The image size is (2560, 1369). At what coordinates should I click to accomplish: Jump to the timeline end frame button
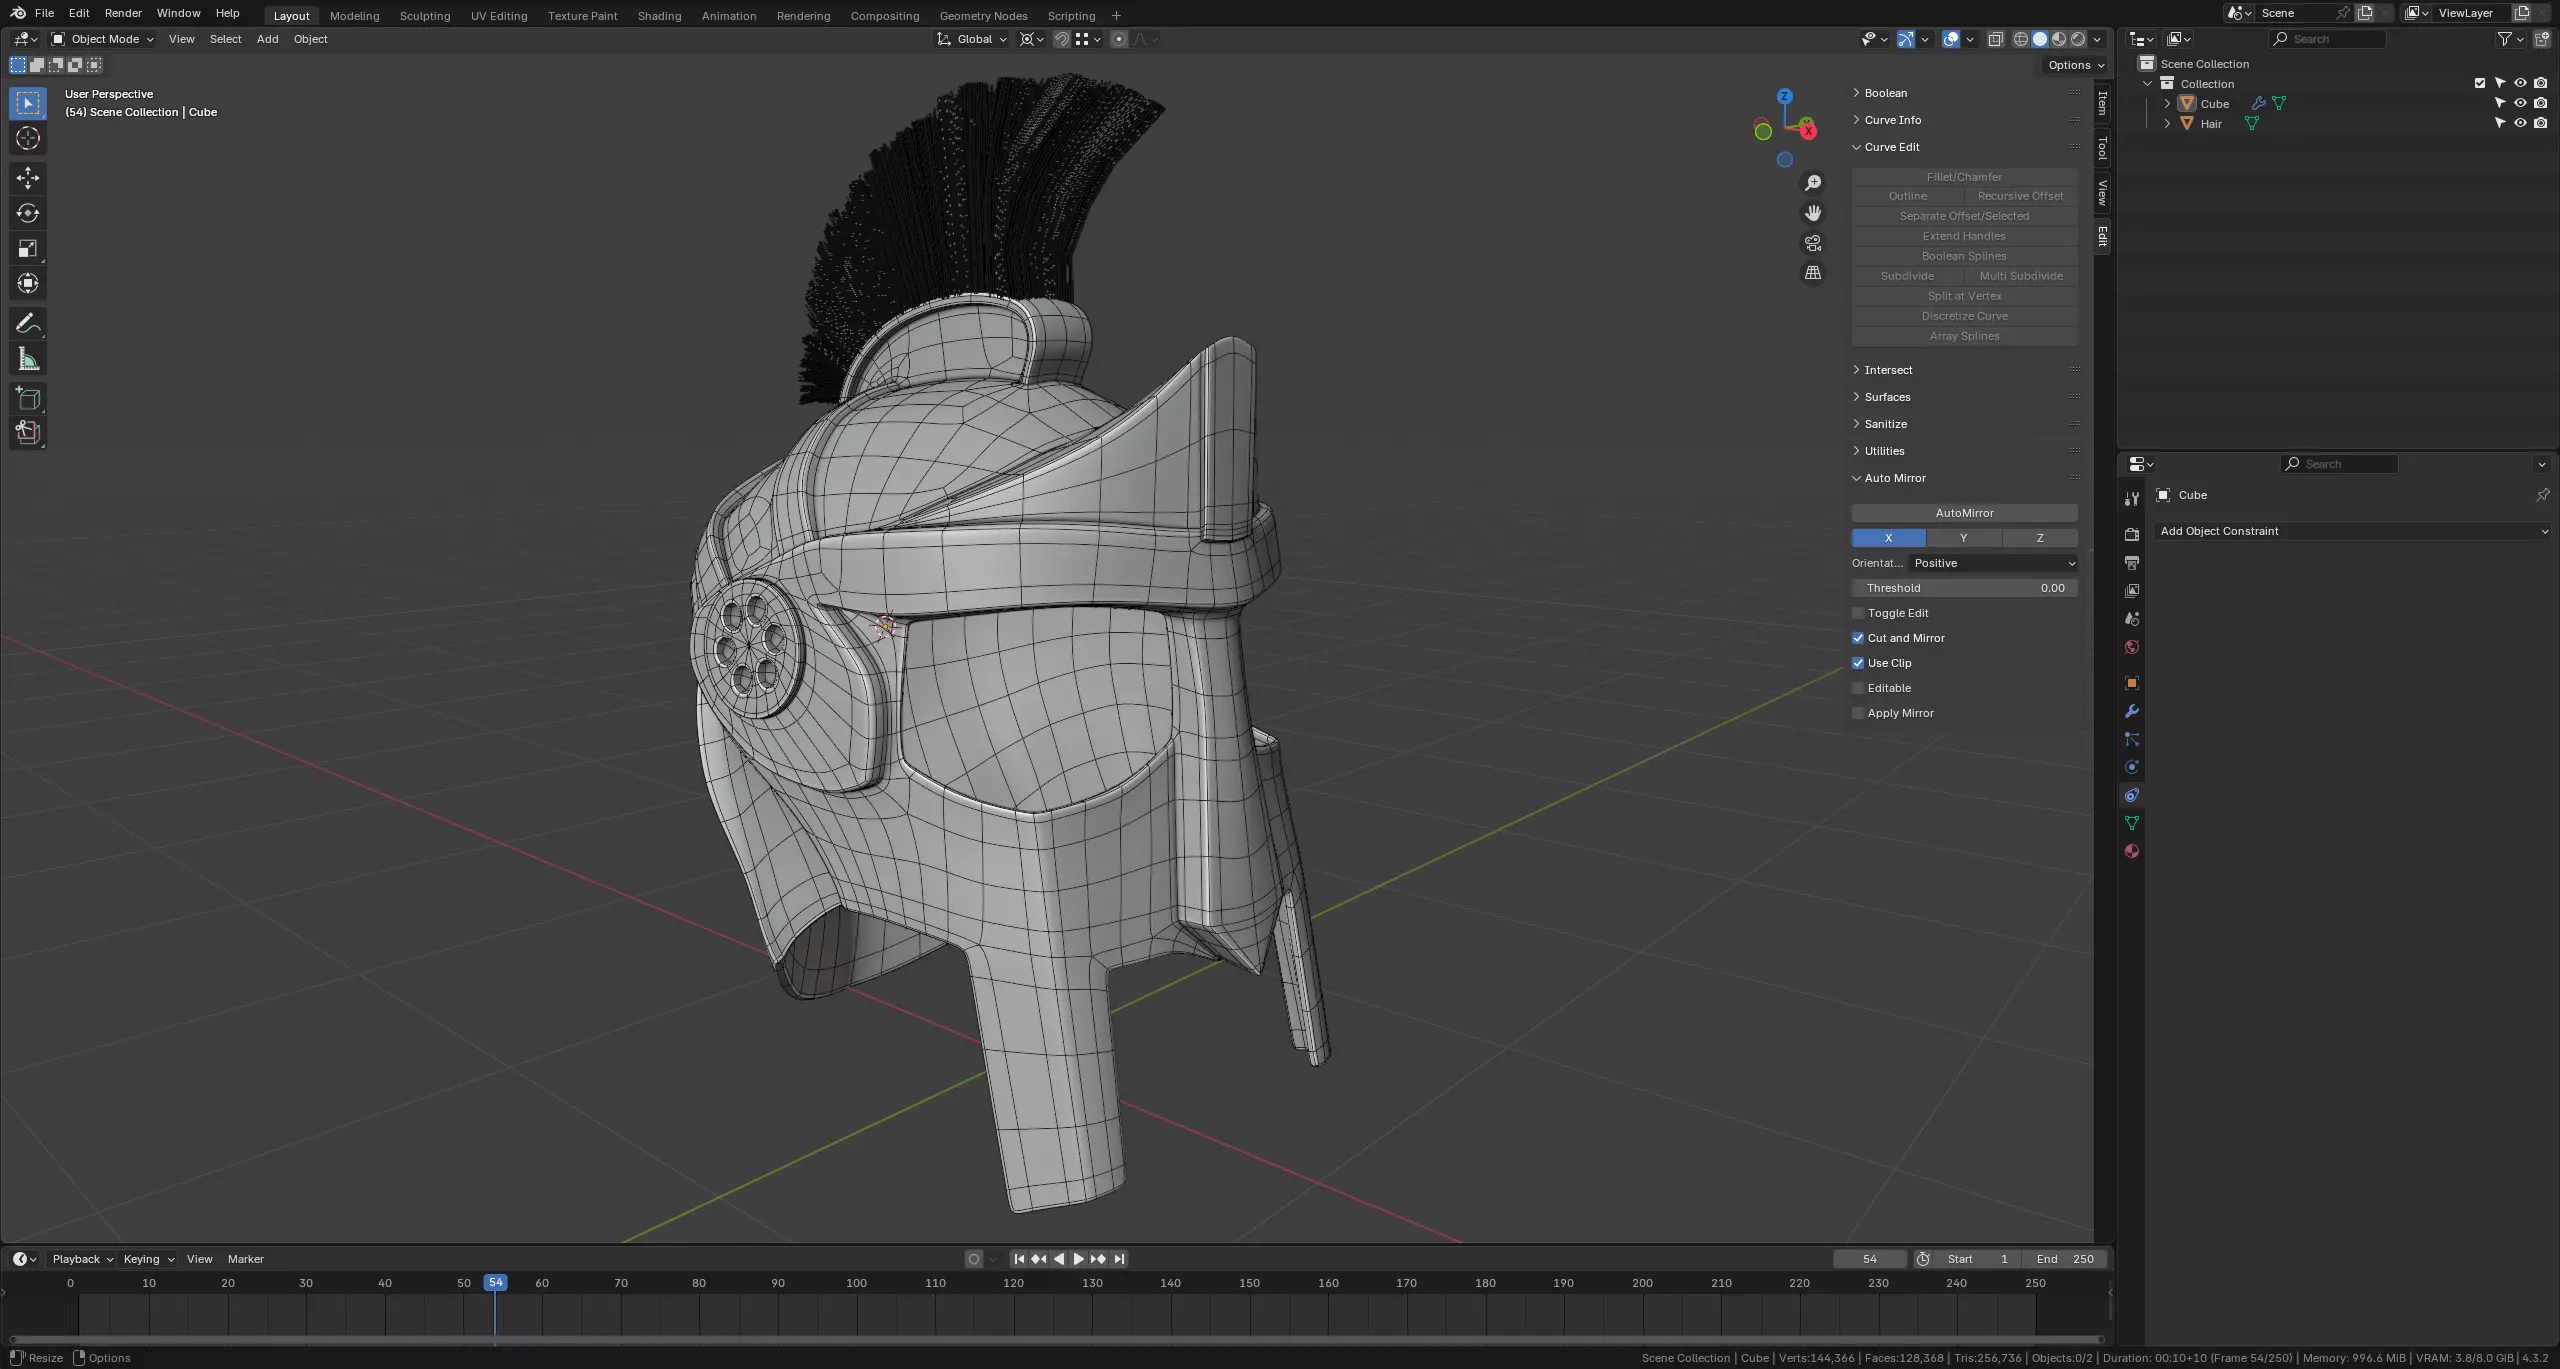coord(1119,1259)
